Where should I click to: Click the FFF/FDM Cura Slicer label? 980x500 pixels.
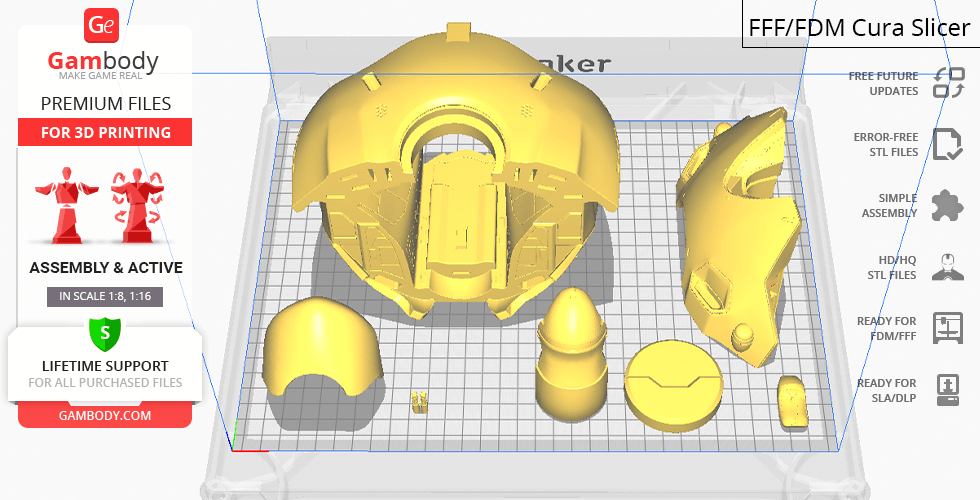pos(859,28)
